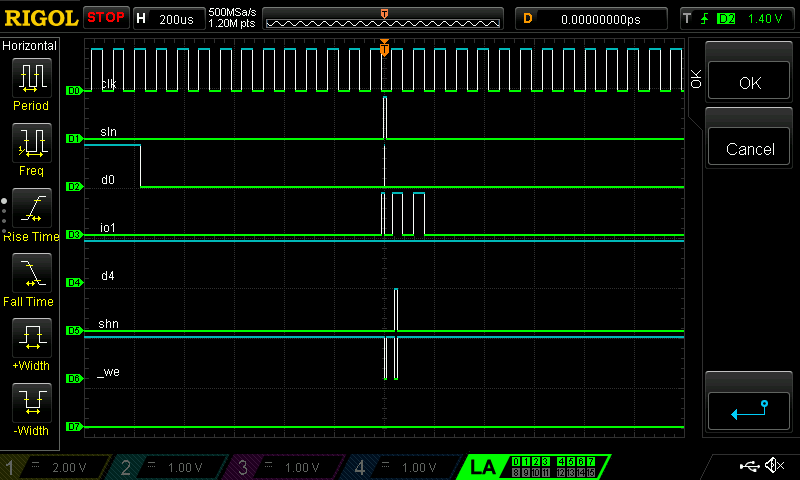
Task: Select the Freq measurement icon
Action: click(31, 149)
